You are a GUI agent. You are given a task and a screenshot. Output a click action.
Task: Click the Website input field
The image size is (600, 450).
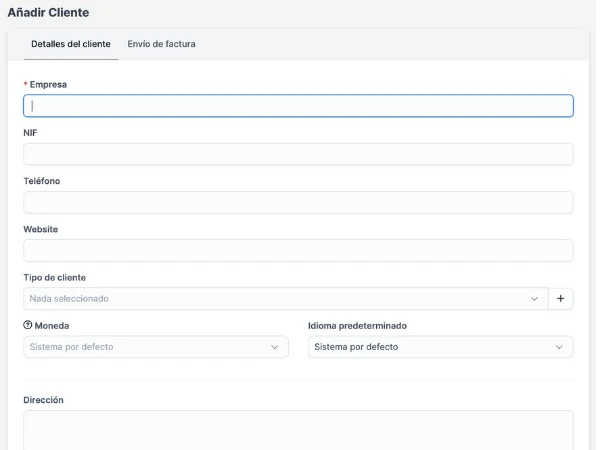tap(298, 250)
